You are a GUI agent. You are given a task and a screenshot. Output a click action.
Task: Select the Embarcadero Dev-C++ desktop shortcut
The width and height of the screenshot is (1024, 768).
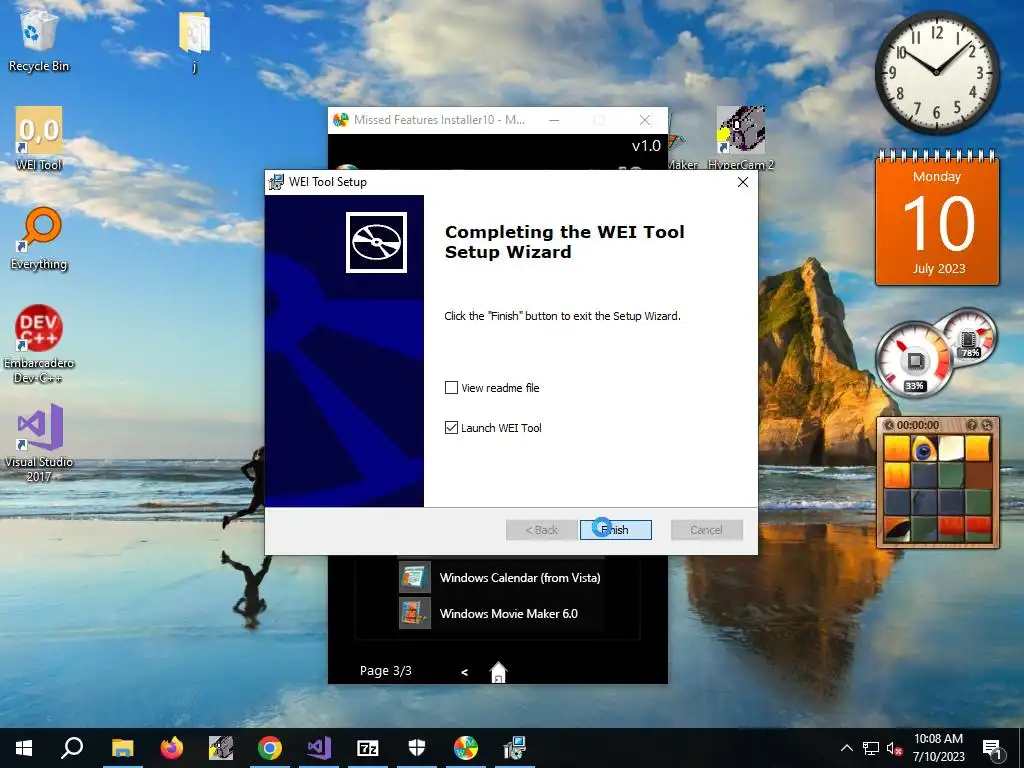39,344
